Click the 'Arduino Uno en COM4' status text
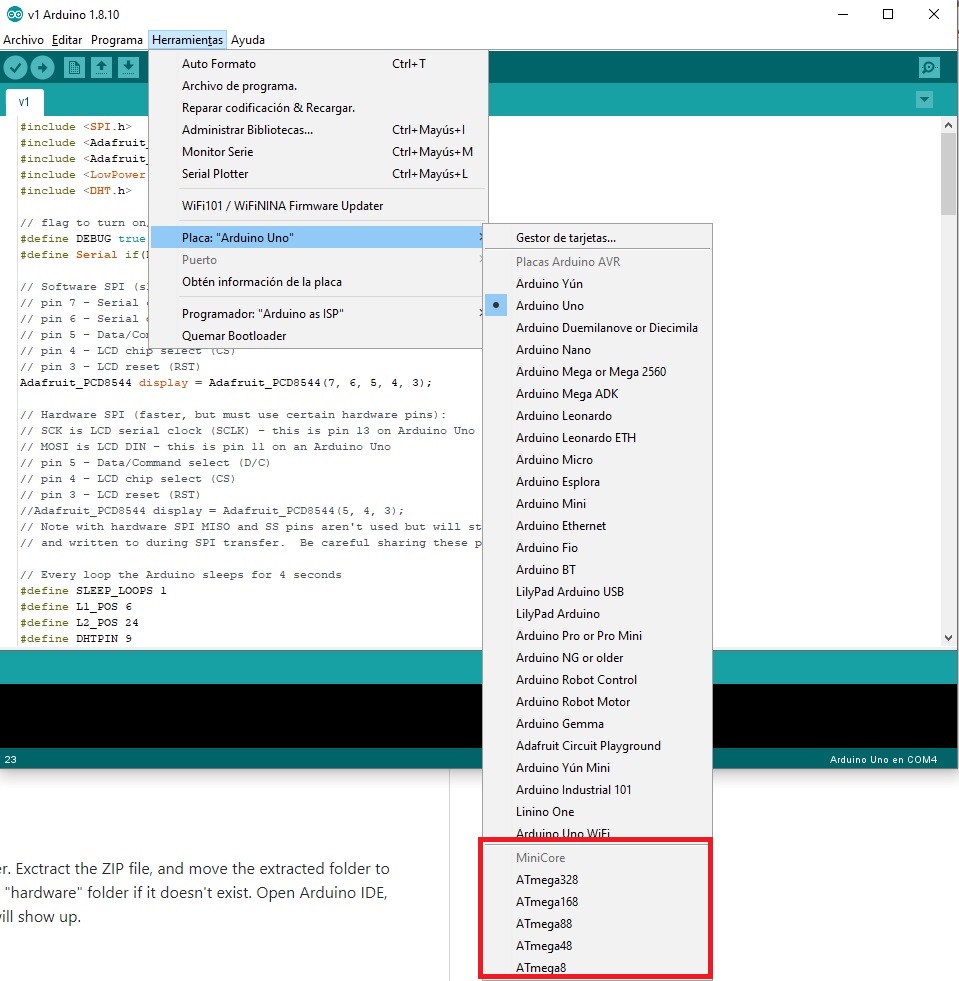Screen dimensions: 959x981 pyautogui.click(x=883, y=759)
